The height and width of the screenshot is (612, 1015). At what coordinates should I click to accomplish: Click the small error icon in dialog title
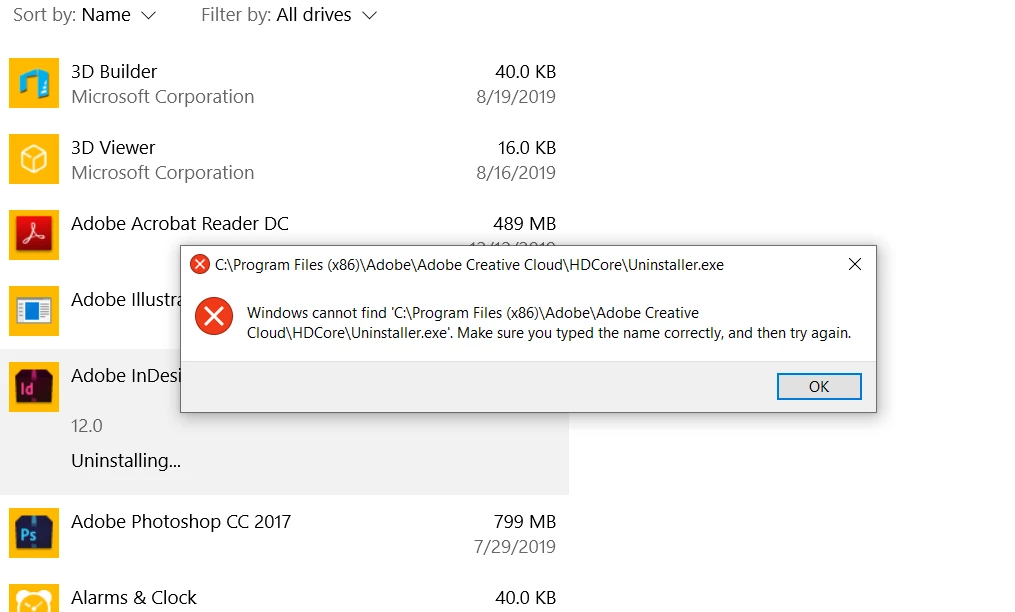pos(199,264)
